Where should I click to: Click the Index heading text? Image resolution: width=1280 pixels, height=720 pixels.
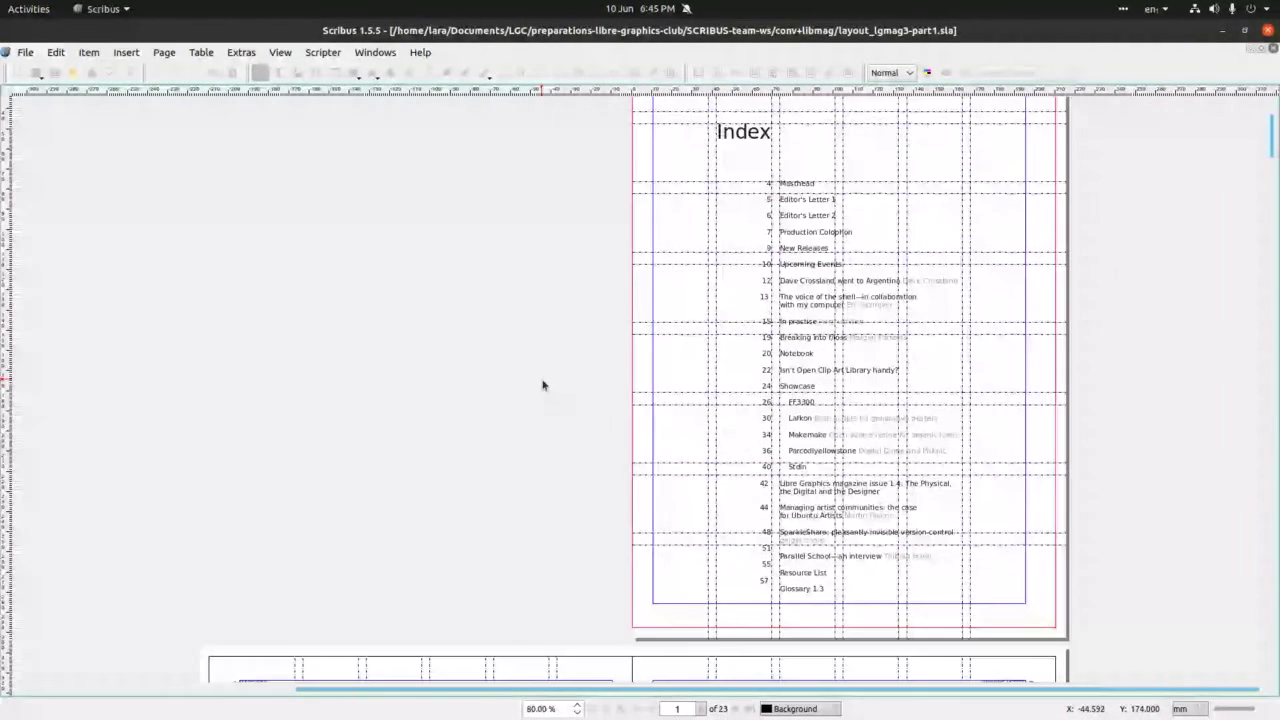(x=744, y=132)
